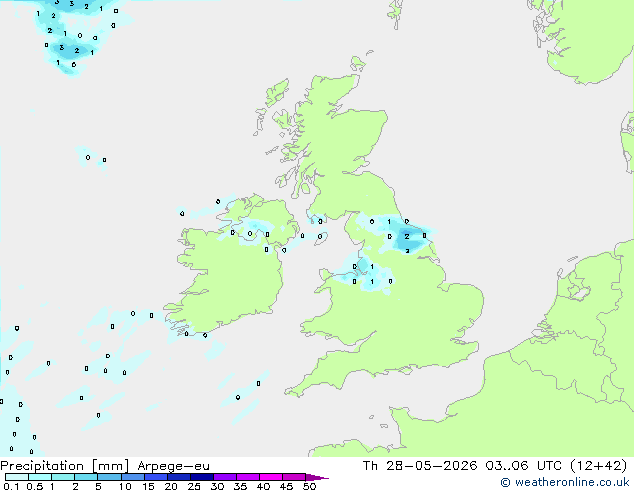Pick the dark navy legend swatch between 25 and 30
This screenshot has width=634, height=490.
pyautogui.click(x=202, y=477)
